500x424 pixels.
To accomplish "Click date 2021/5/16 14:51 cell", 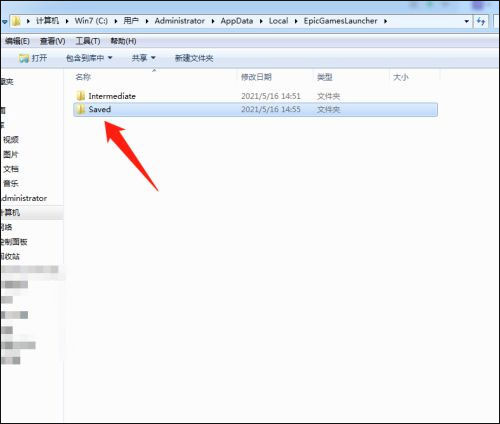I will (271, 96).
